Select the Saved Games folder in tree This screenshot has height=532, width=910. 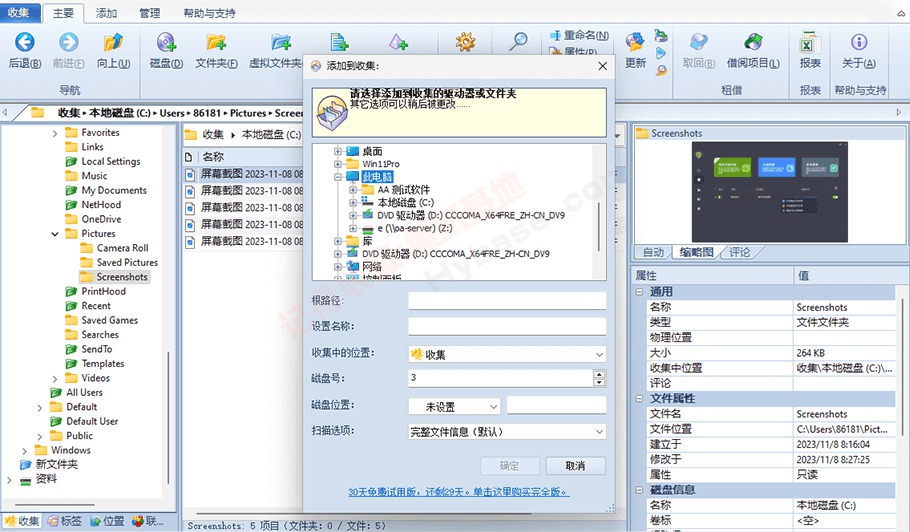(x=109, y=320)
